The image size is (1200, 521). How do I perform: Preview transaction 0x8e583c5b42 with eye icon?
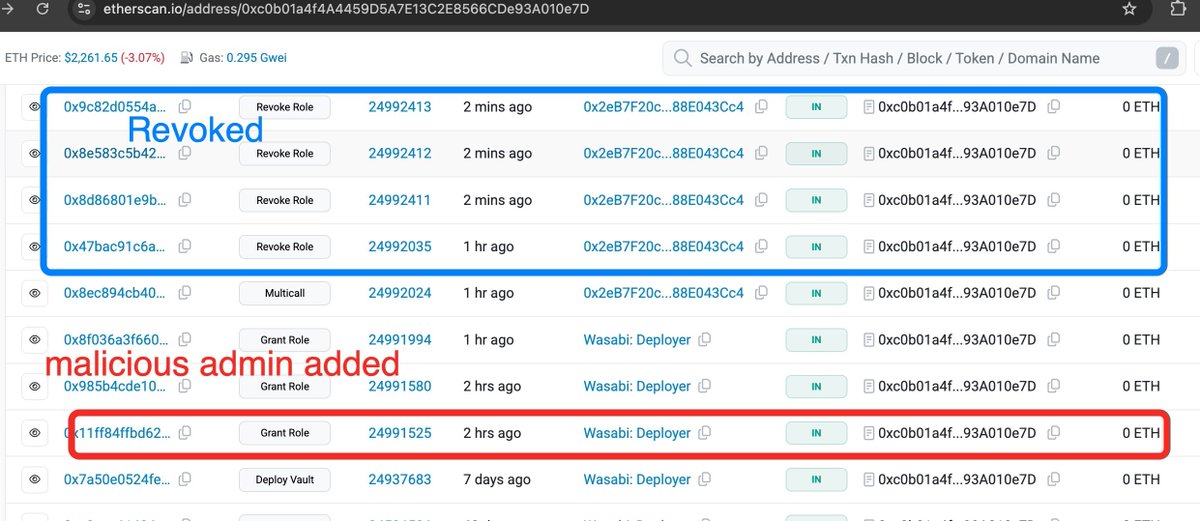point(34,153)
